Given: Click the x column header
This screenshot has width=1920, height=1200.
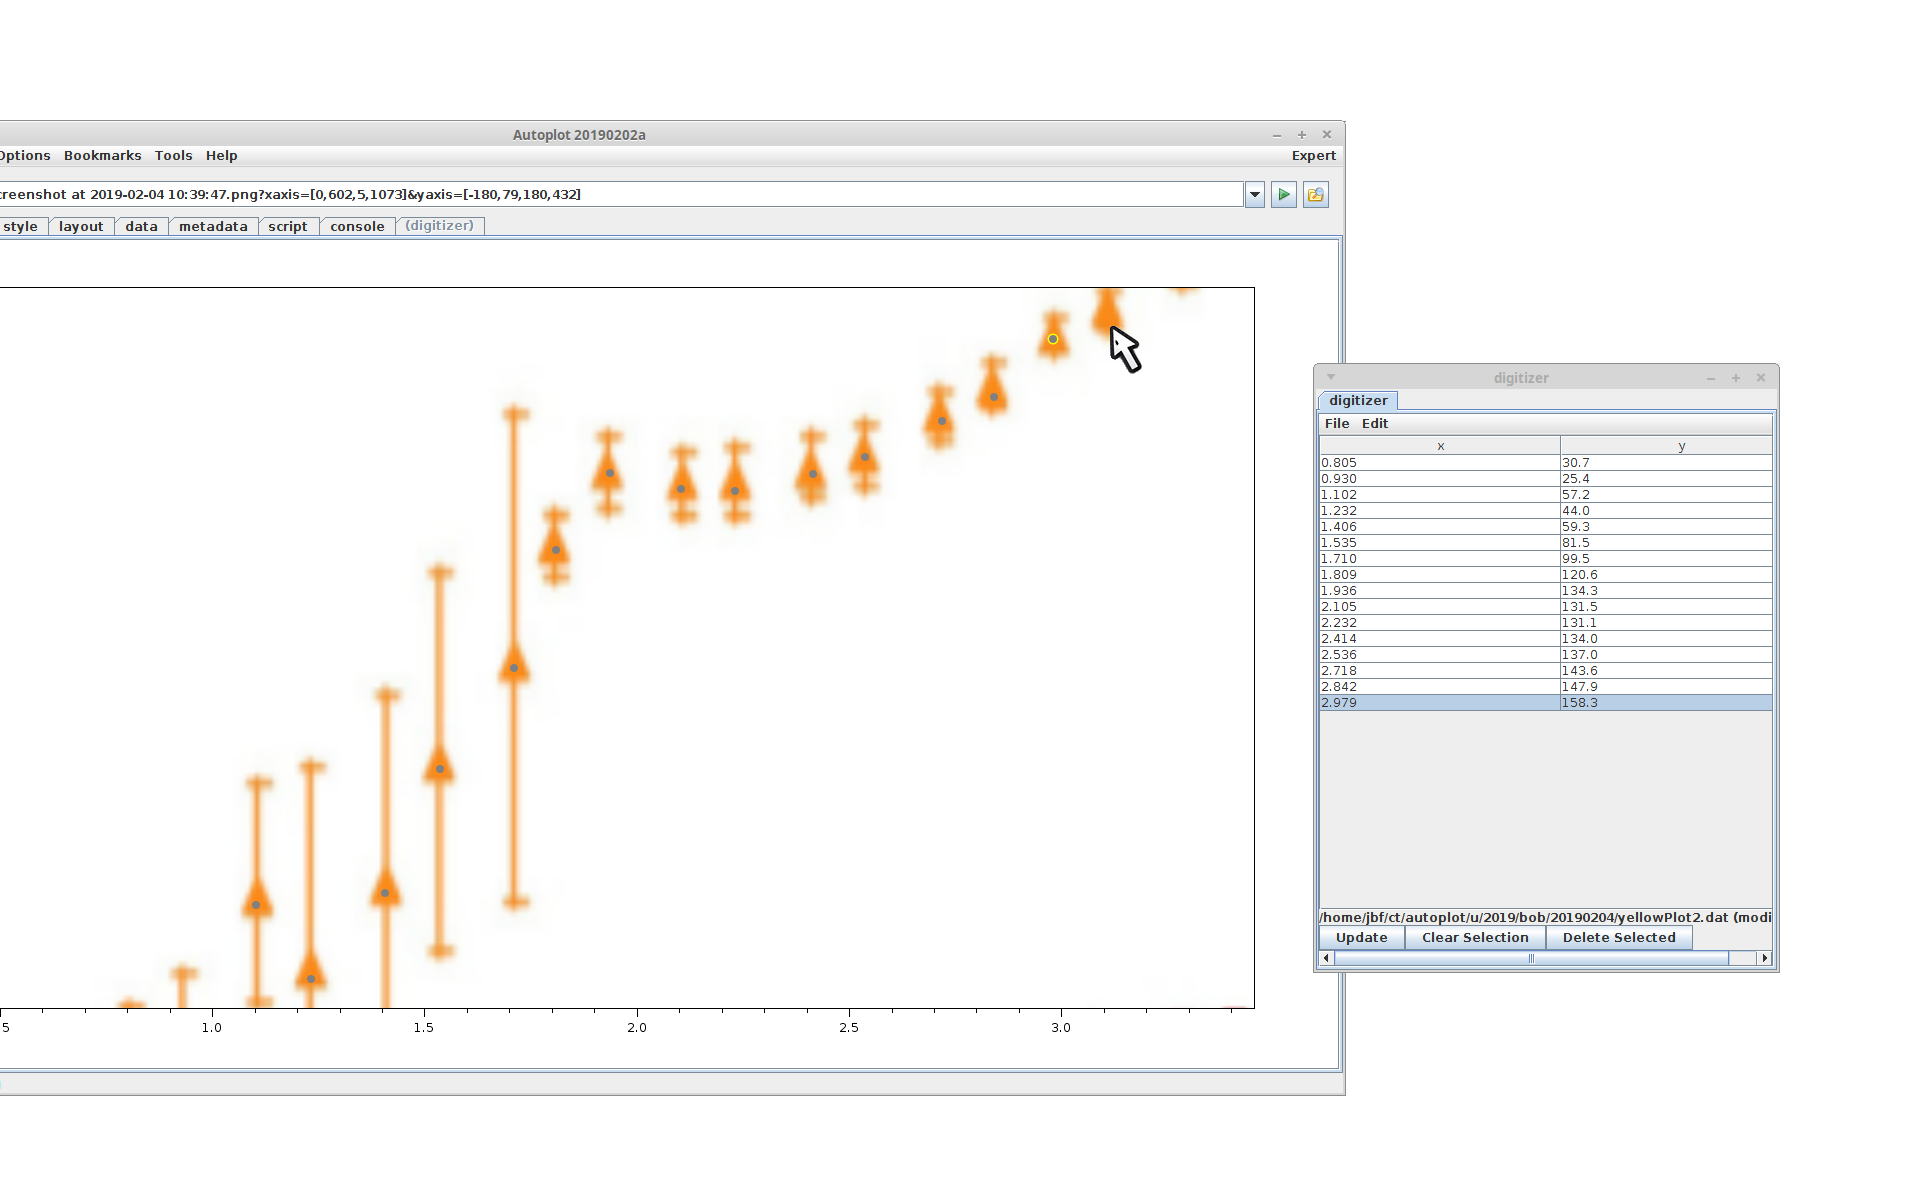Looking at the screenshot, I should (1440, 446).
